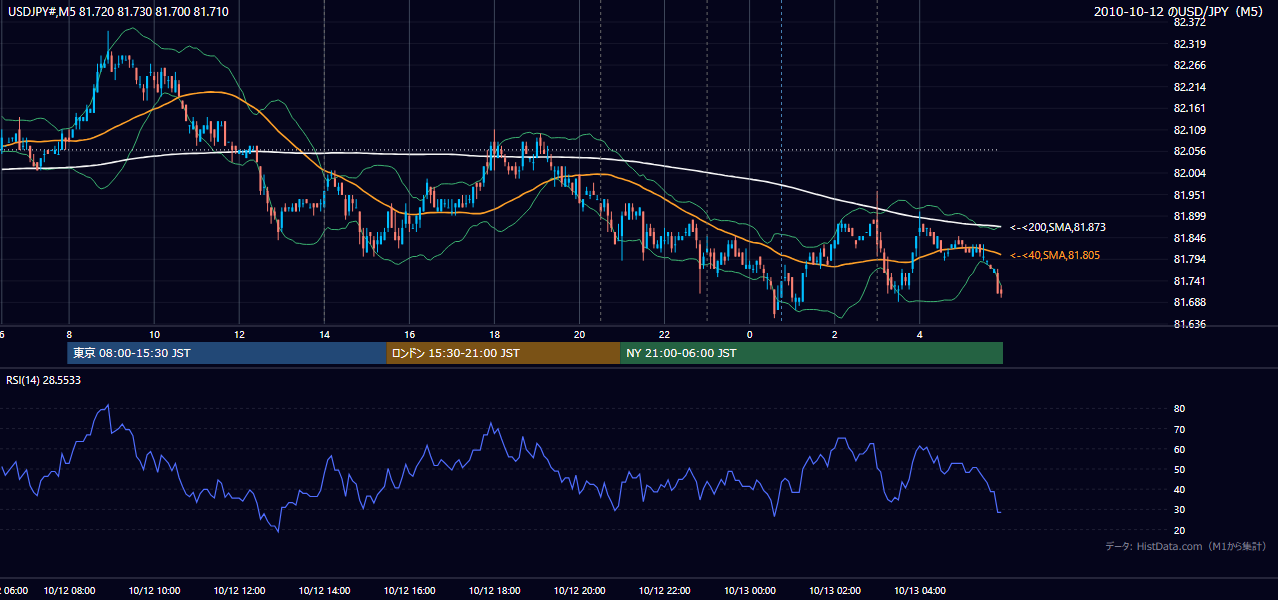Click the hour label 18 under the price chart
Image resolution: width=1278 pixels, height=600 pixels.
tap(494, 334)
